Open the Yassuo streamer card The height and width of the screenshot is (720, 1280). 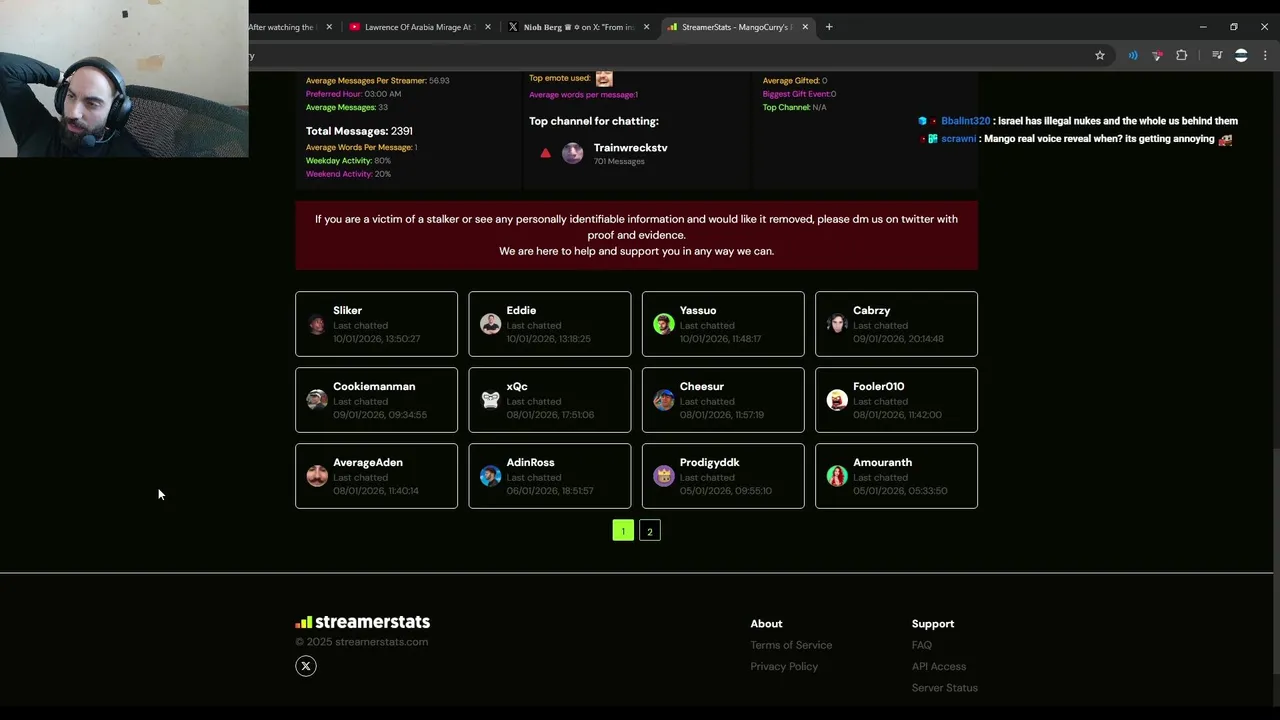pyautogui.click(x=723, y=324)
